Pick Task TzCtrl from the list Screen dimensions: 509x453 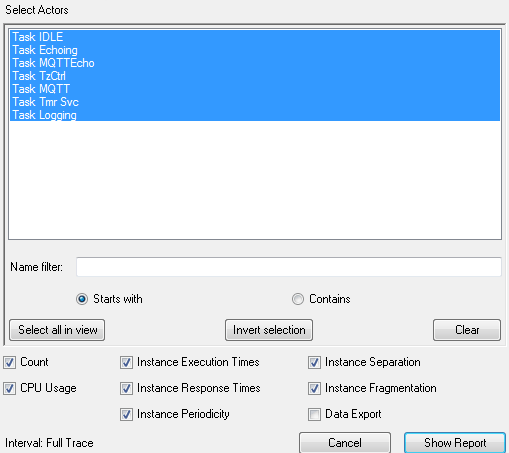click(255, 76)
